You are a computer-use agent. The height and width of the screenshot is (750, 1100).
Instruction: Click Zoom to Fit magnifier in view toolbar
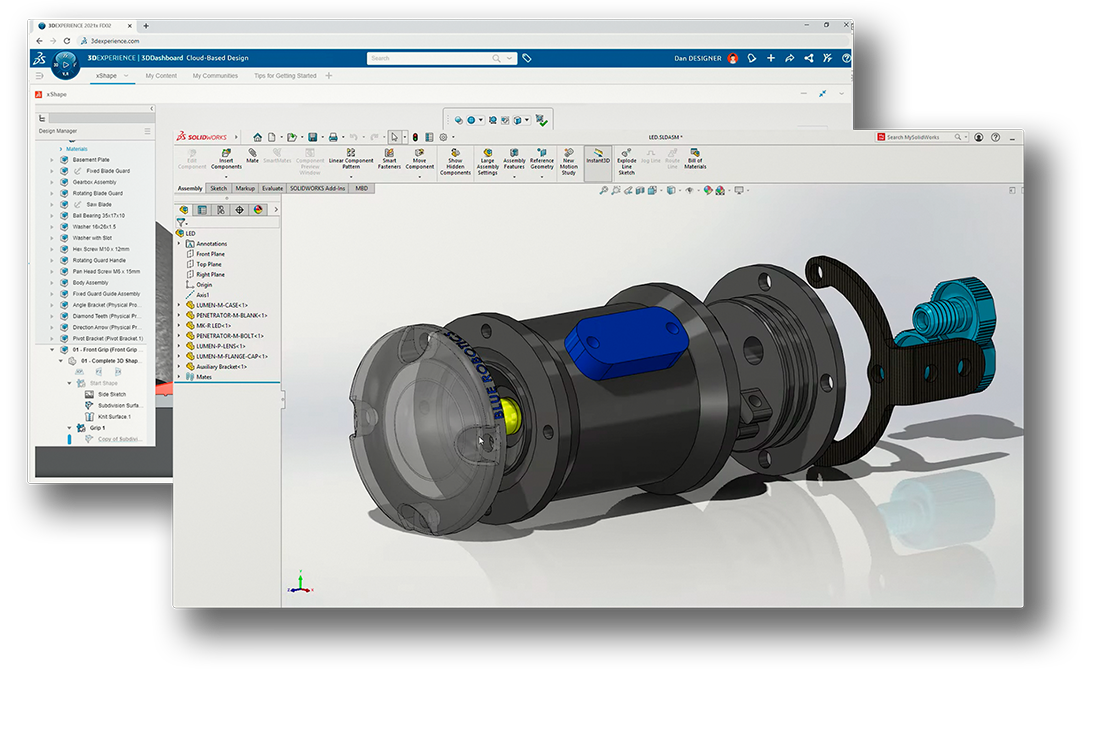(603, 190)
